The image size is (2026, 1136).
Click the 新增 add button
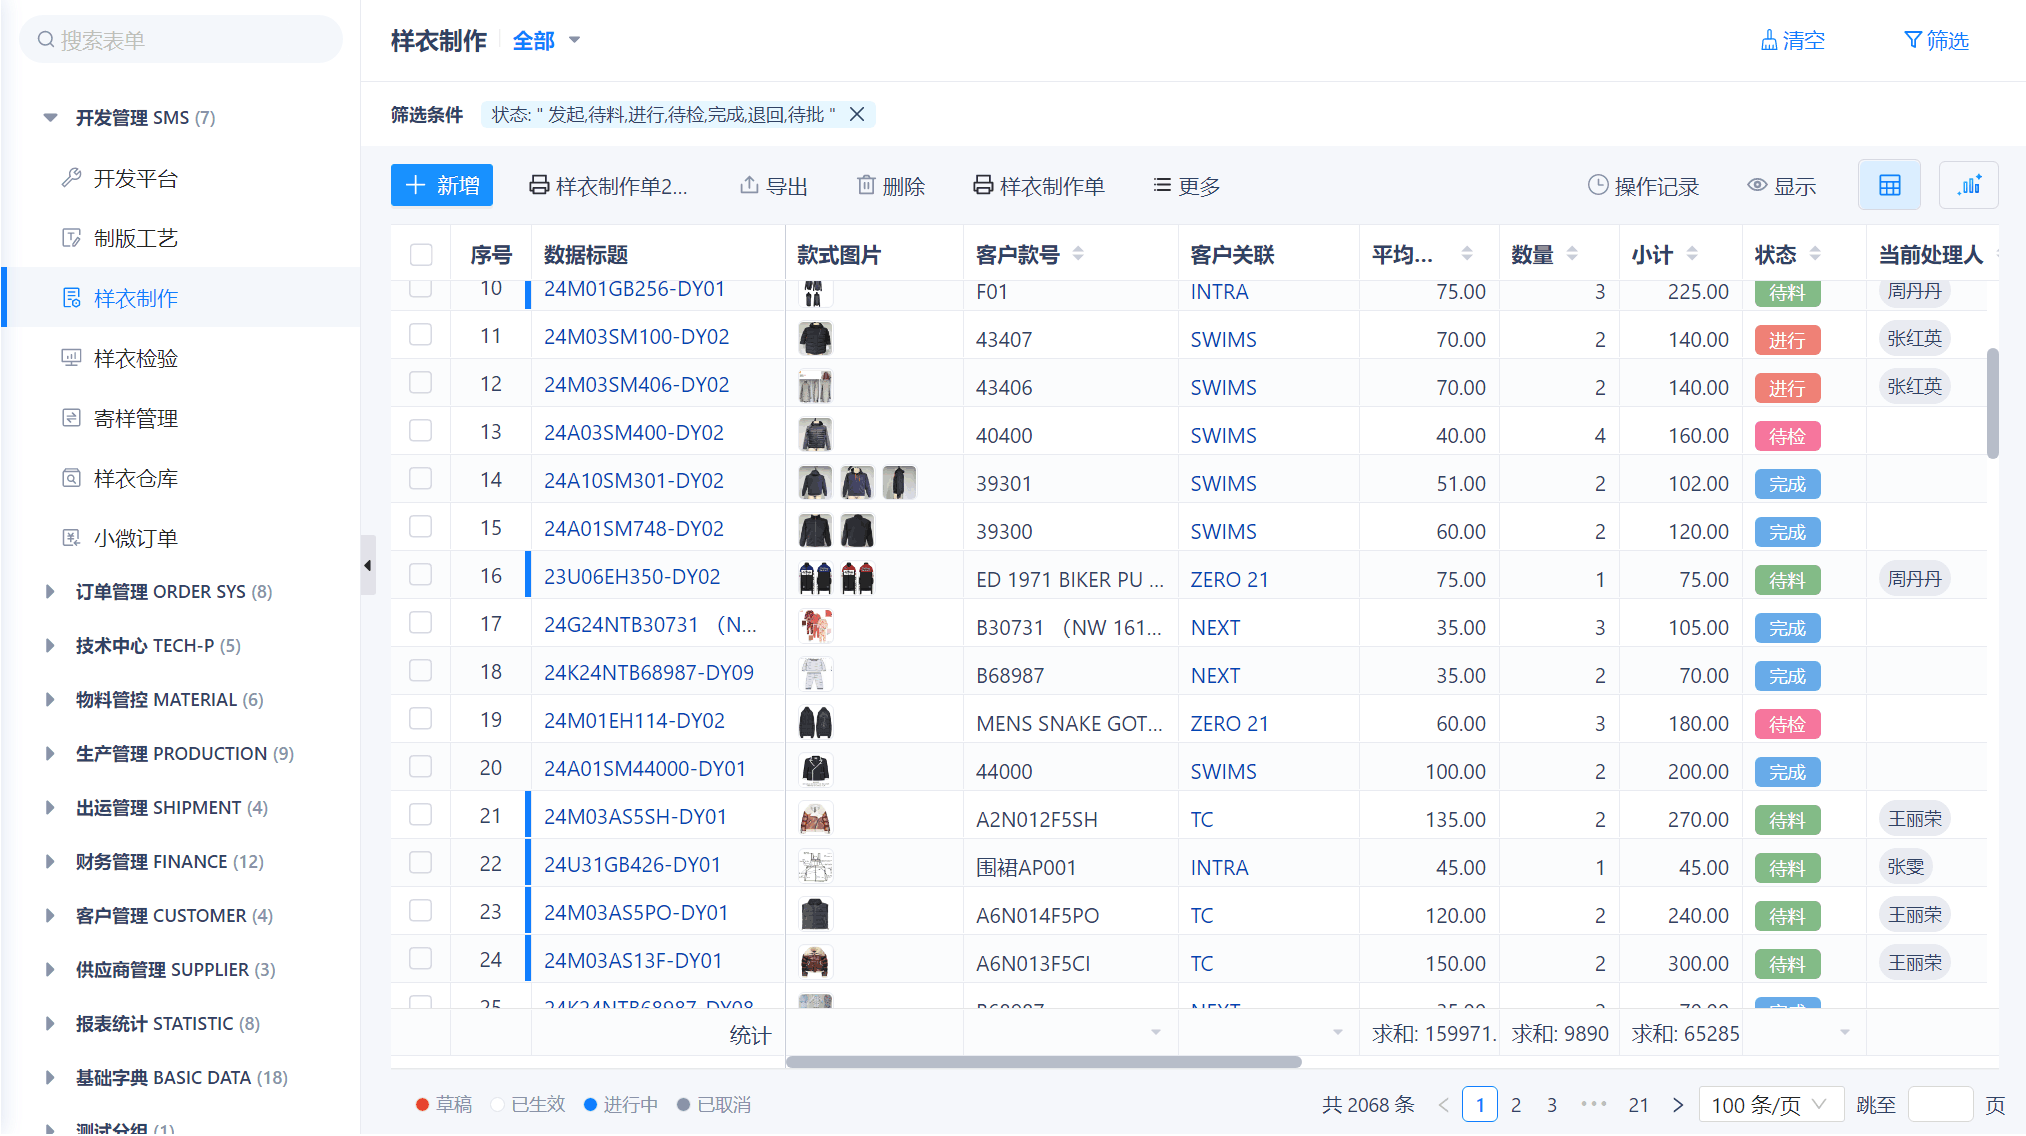(441, 185)
